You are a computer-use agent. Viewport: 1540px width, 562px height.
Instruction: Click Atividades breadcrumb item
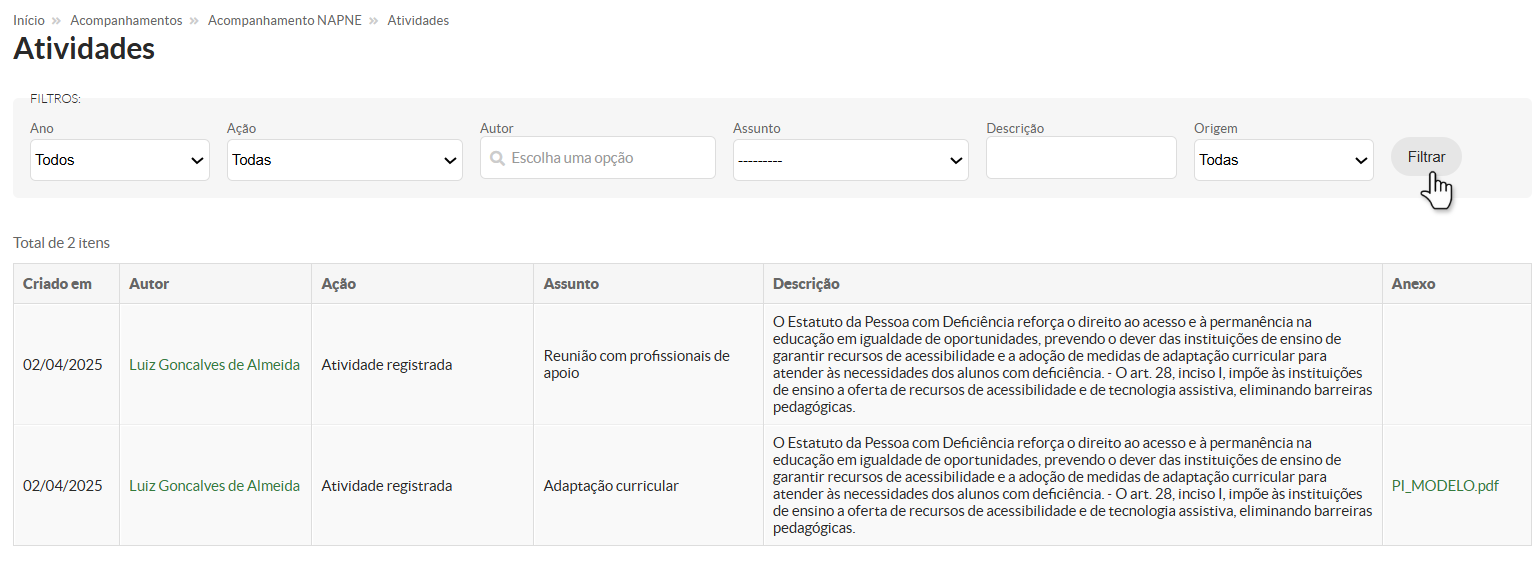coord(418,20)
